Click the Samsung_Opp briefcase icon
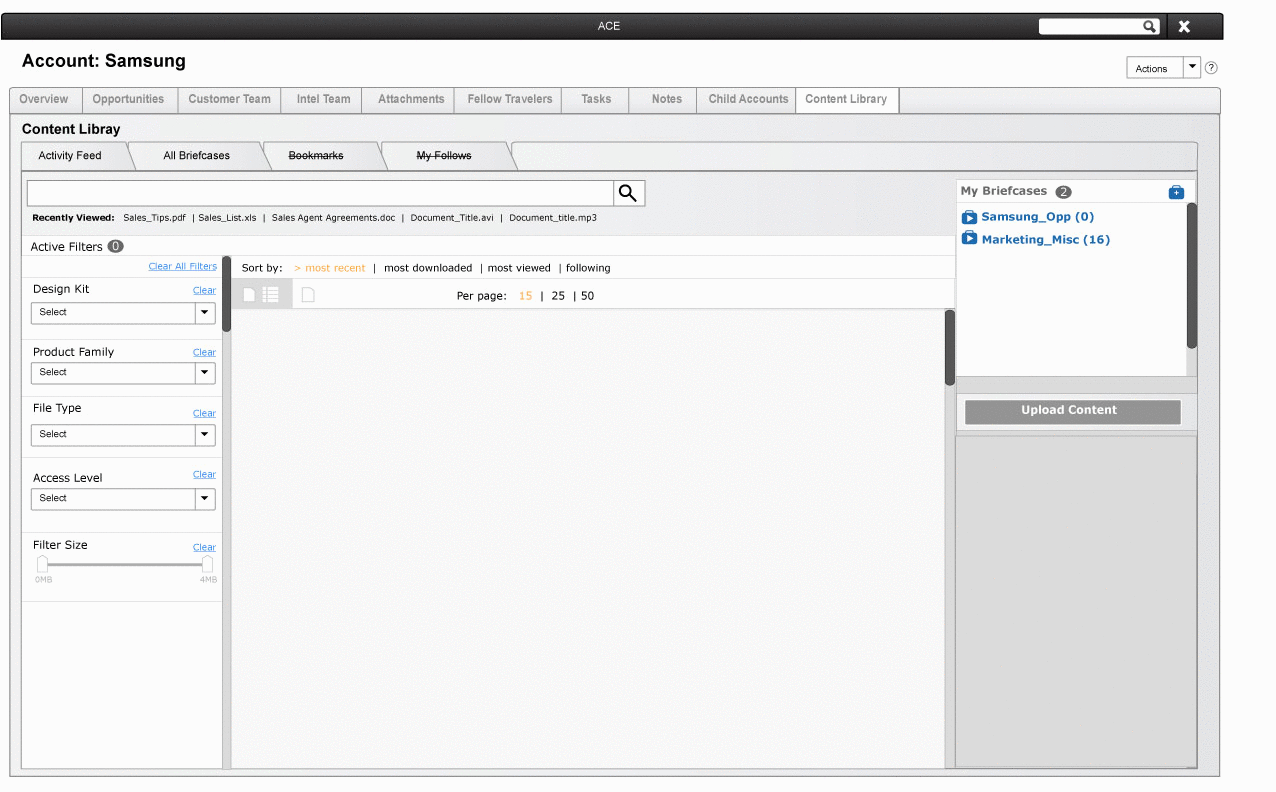The width and height of the screenshot is (1276, 792). (x=968, y=216)
